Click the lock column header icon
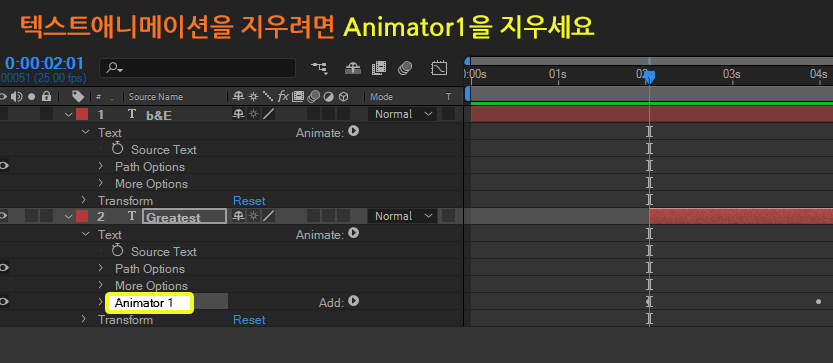The width and height of the screenshot is (833, 363). click(x=46, y=96)
